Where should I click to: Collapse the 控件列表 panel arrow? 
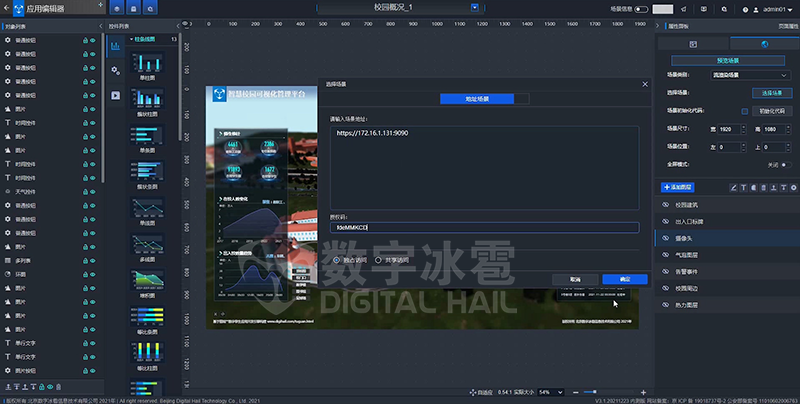[x=178, y=26]
